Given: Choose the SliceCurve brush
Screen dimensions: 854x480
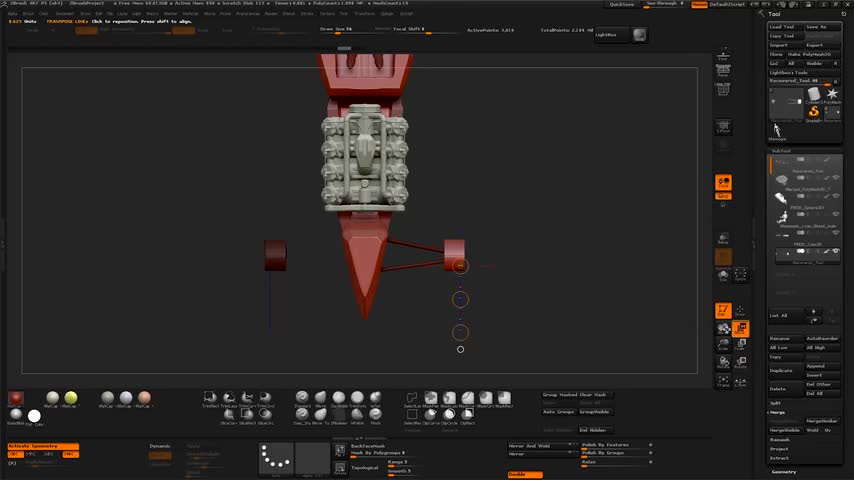Looking at the screenshot, I should tap(229, 416).
